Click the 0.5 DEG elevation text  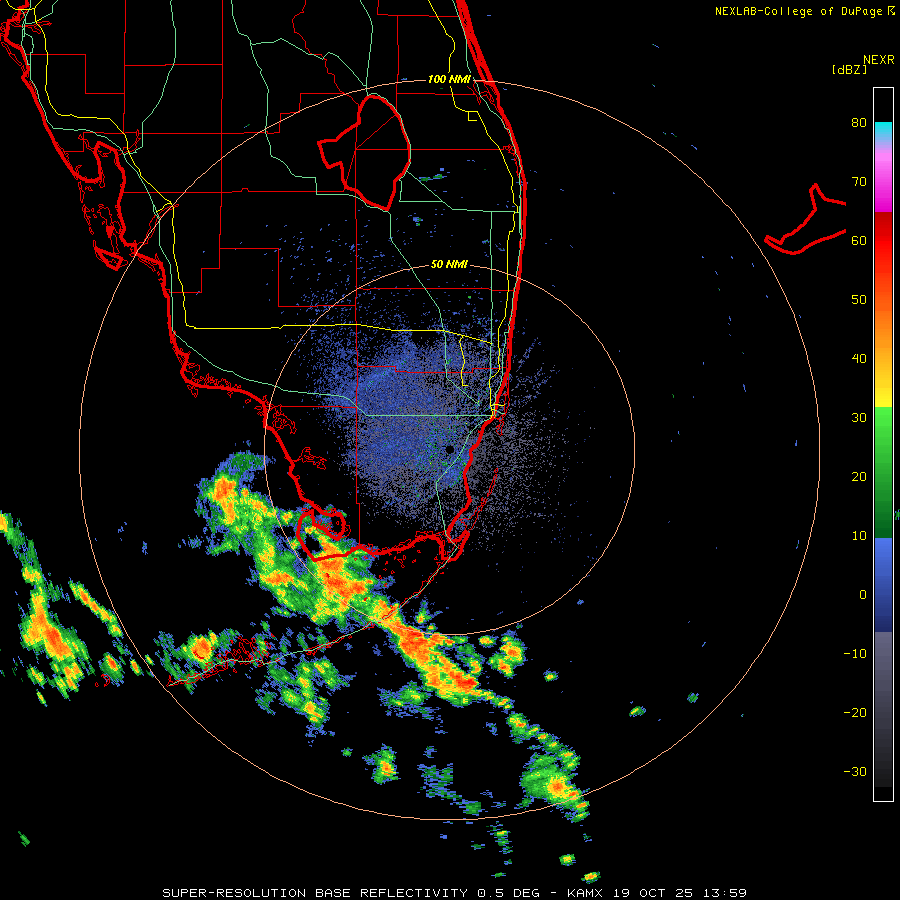click(508, 893)
